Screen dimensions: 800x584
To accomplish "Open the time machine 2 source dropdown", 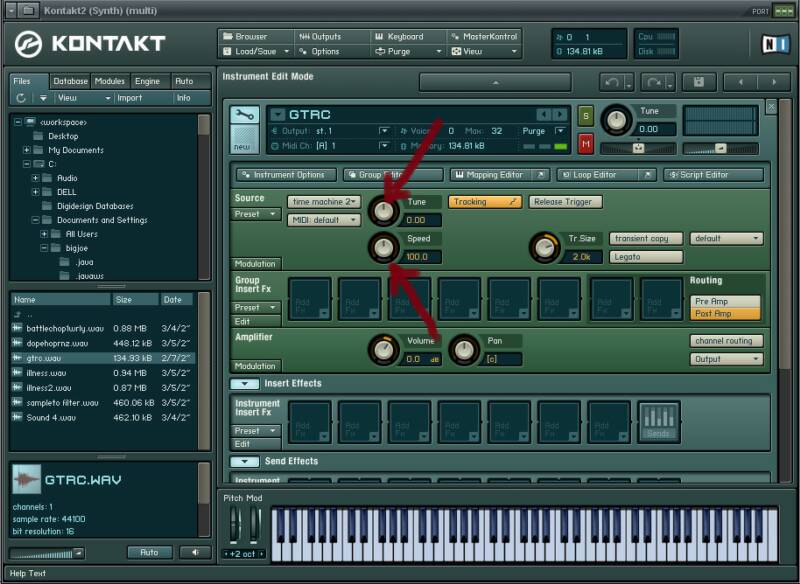I will pos(324,202).
